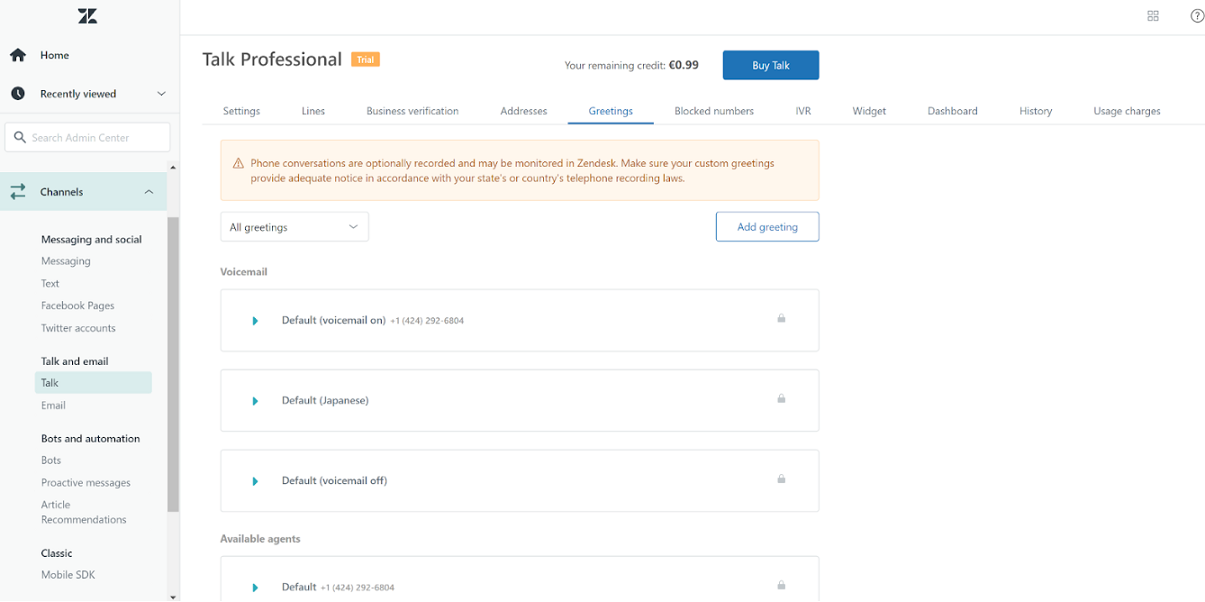Switch to the IVR tab
Image resolution: width=1205 pixels, height=602 pixels.
click(803, 111)
